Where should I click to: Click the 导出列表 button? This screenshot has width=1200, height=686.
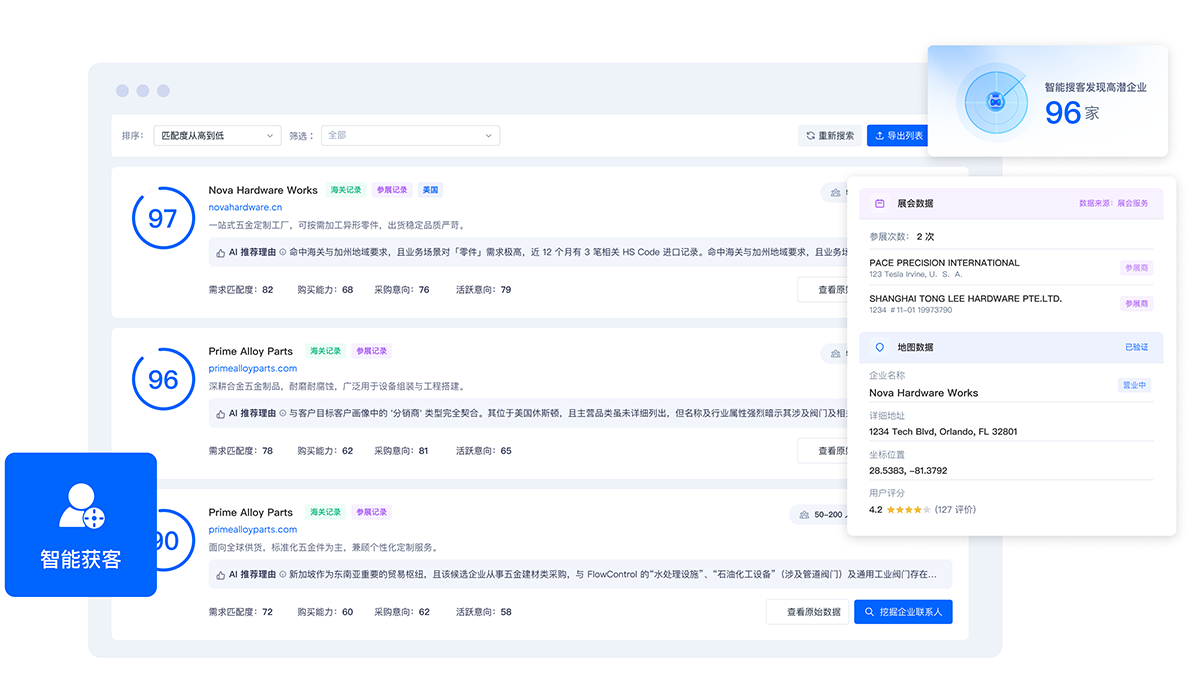(899, 135)
